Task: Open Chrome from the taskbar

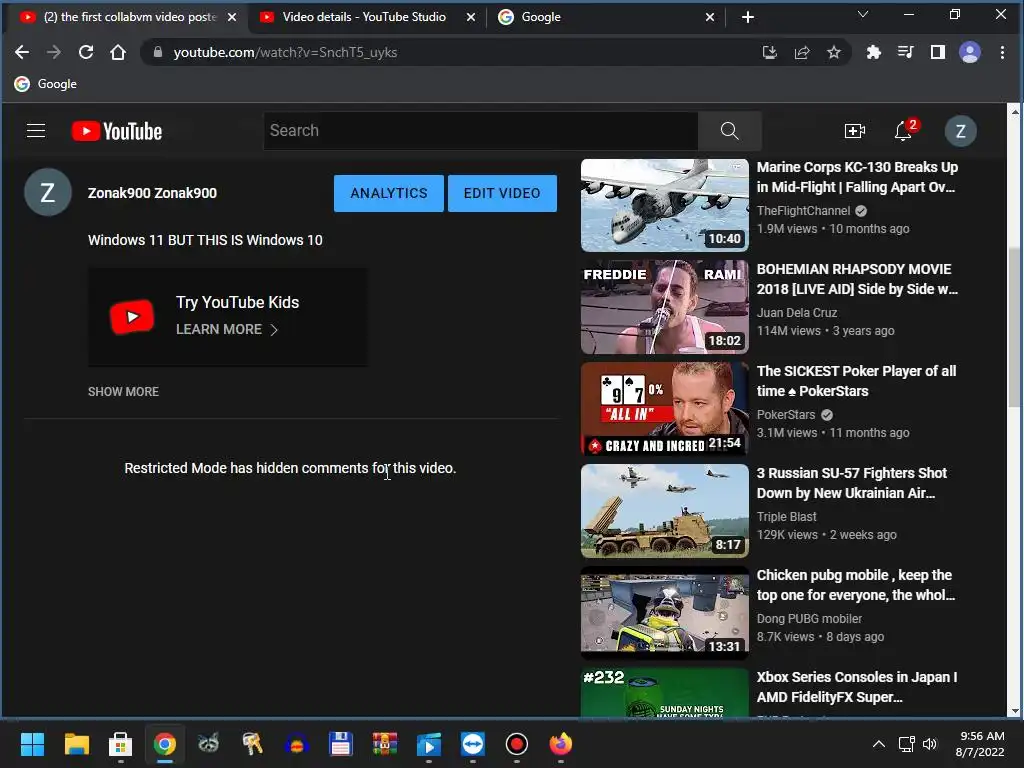Action: [165, 744]
